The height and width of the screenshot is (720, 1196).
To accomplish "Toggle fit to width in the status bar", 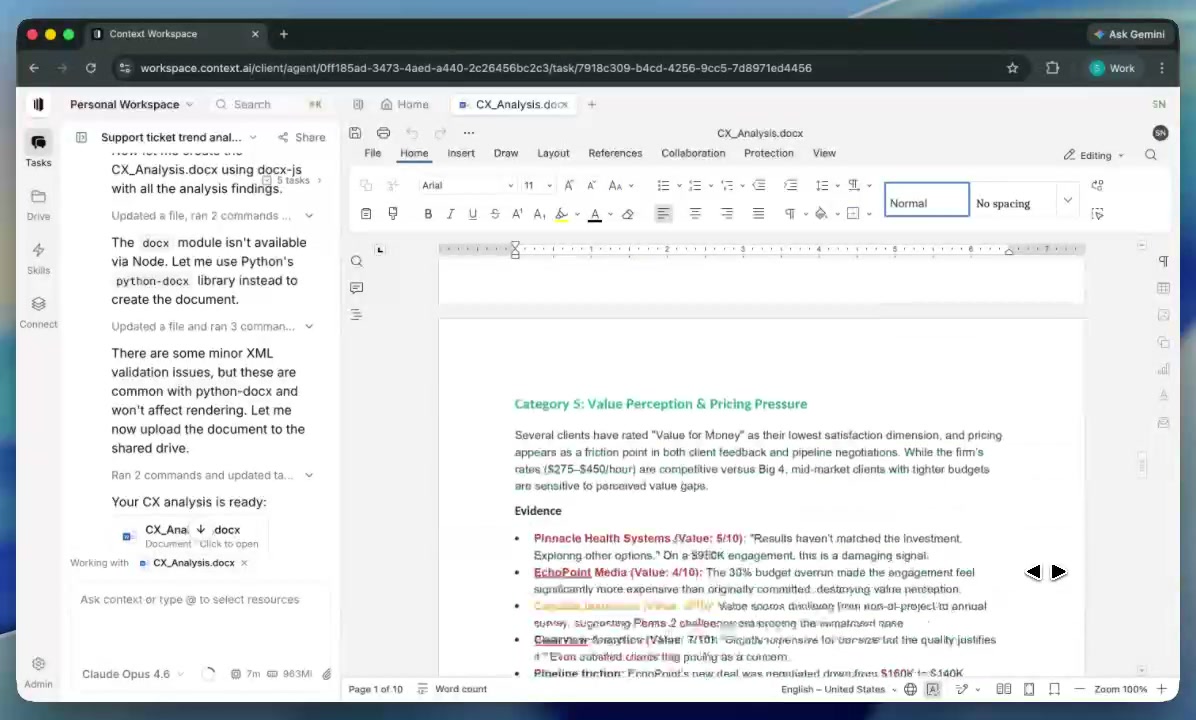I will 1054,689.
